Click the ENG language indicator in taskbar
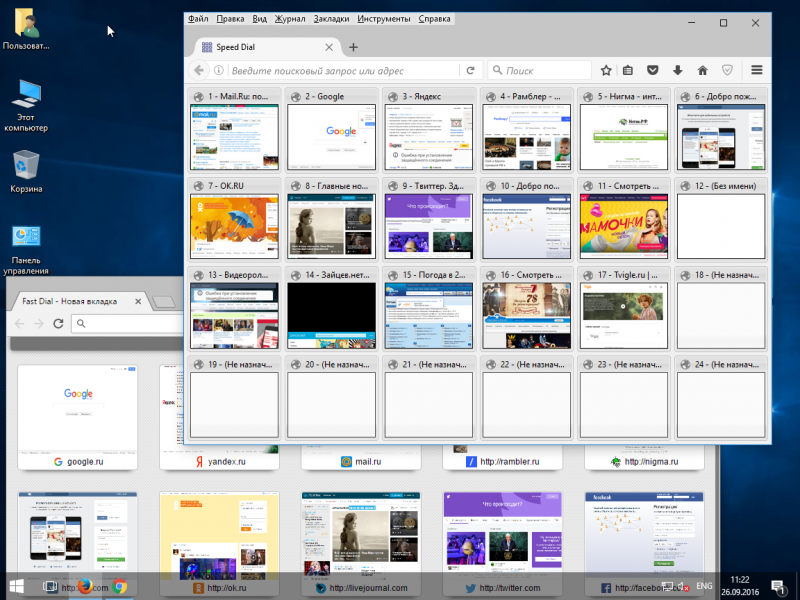Image resolution: width=800 pixels, height=600 pixels. point(704,586)
